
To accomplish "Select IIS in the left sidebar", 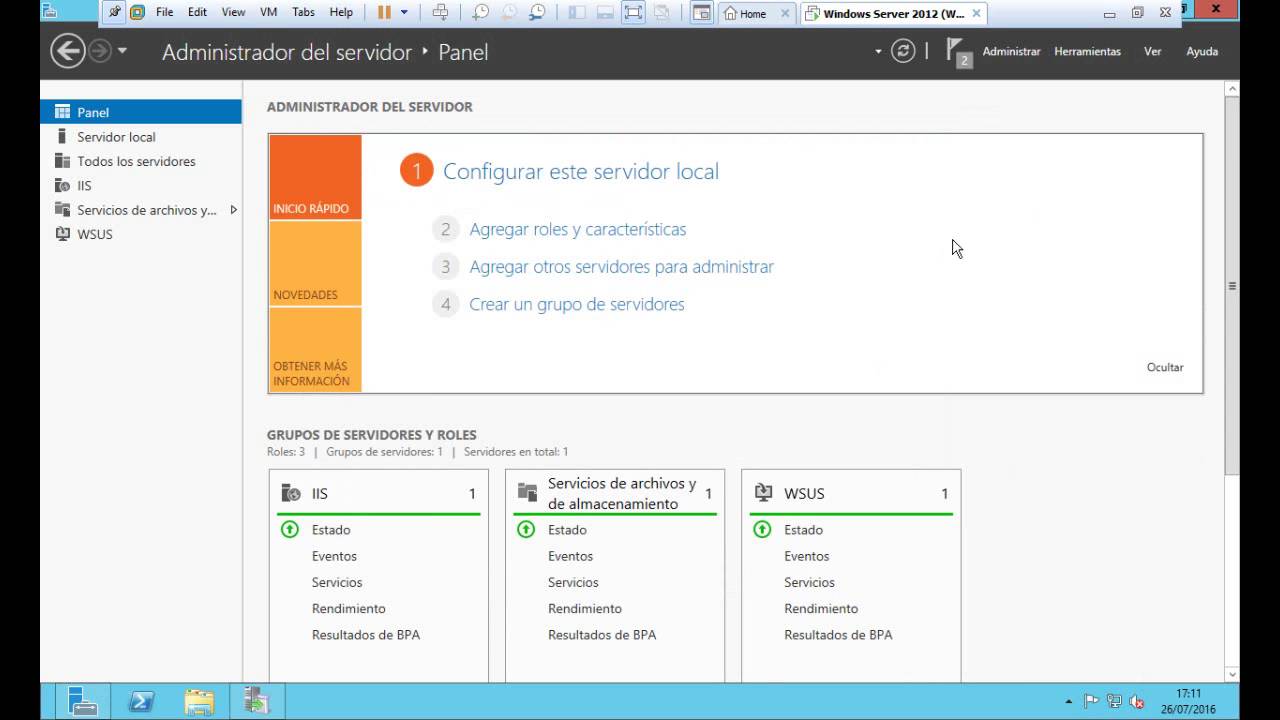I will click(141, 185).
